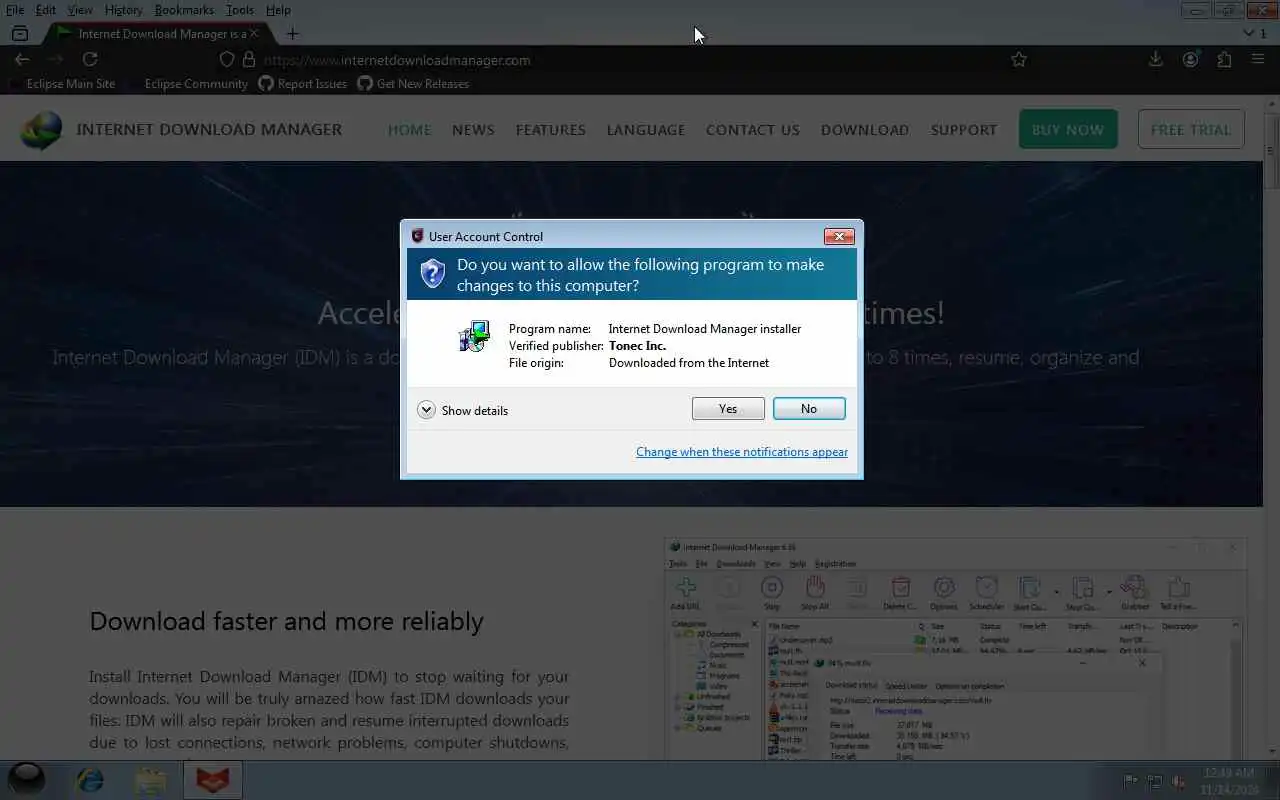This screenshot has height=800, width=1280.
Task: Open Internet Explorer from the taskbar
Action: pyautogui.click(x=90, y=780)
